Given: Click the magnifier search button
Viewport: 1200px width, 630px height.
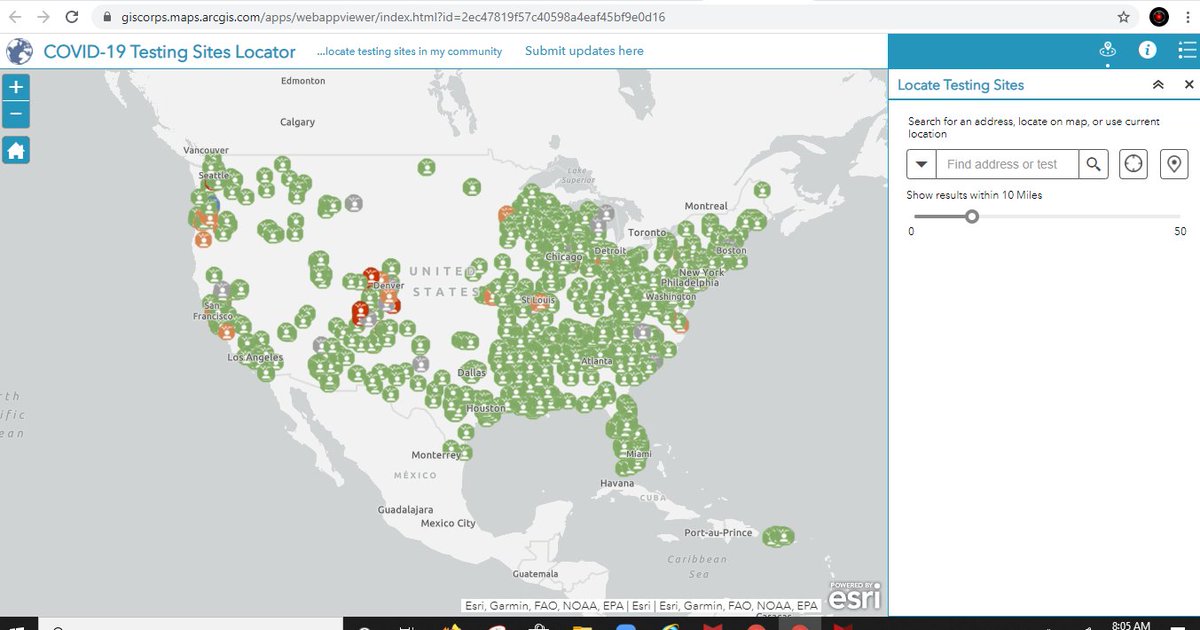Looking at the screenshot, I should pos(1094,164).
